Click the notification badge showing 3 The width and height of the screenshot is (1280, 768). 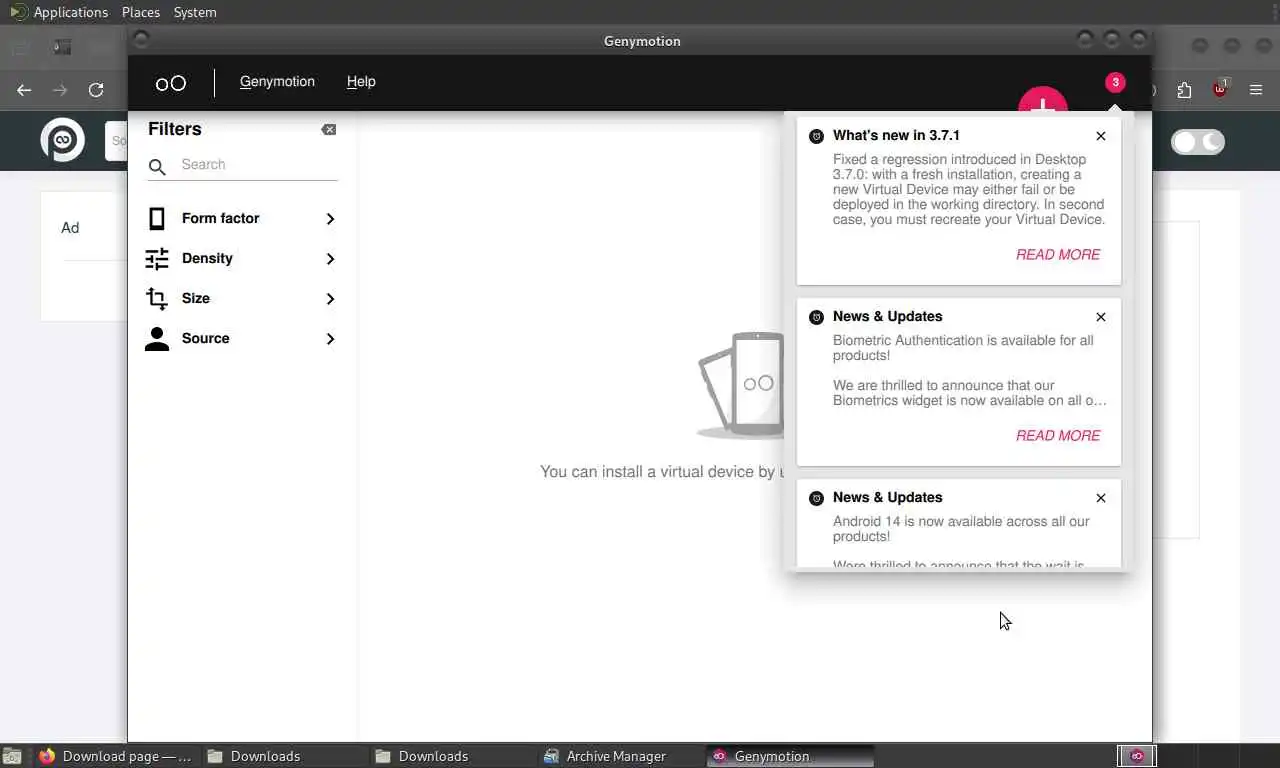[x=1115, y=83]
